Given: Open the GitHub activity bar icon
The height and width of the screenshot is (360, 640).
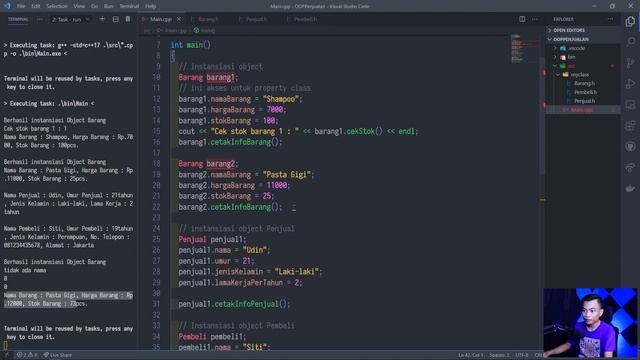Looking at the screenshot, I should point(630,147).
